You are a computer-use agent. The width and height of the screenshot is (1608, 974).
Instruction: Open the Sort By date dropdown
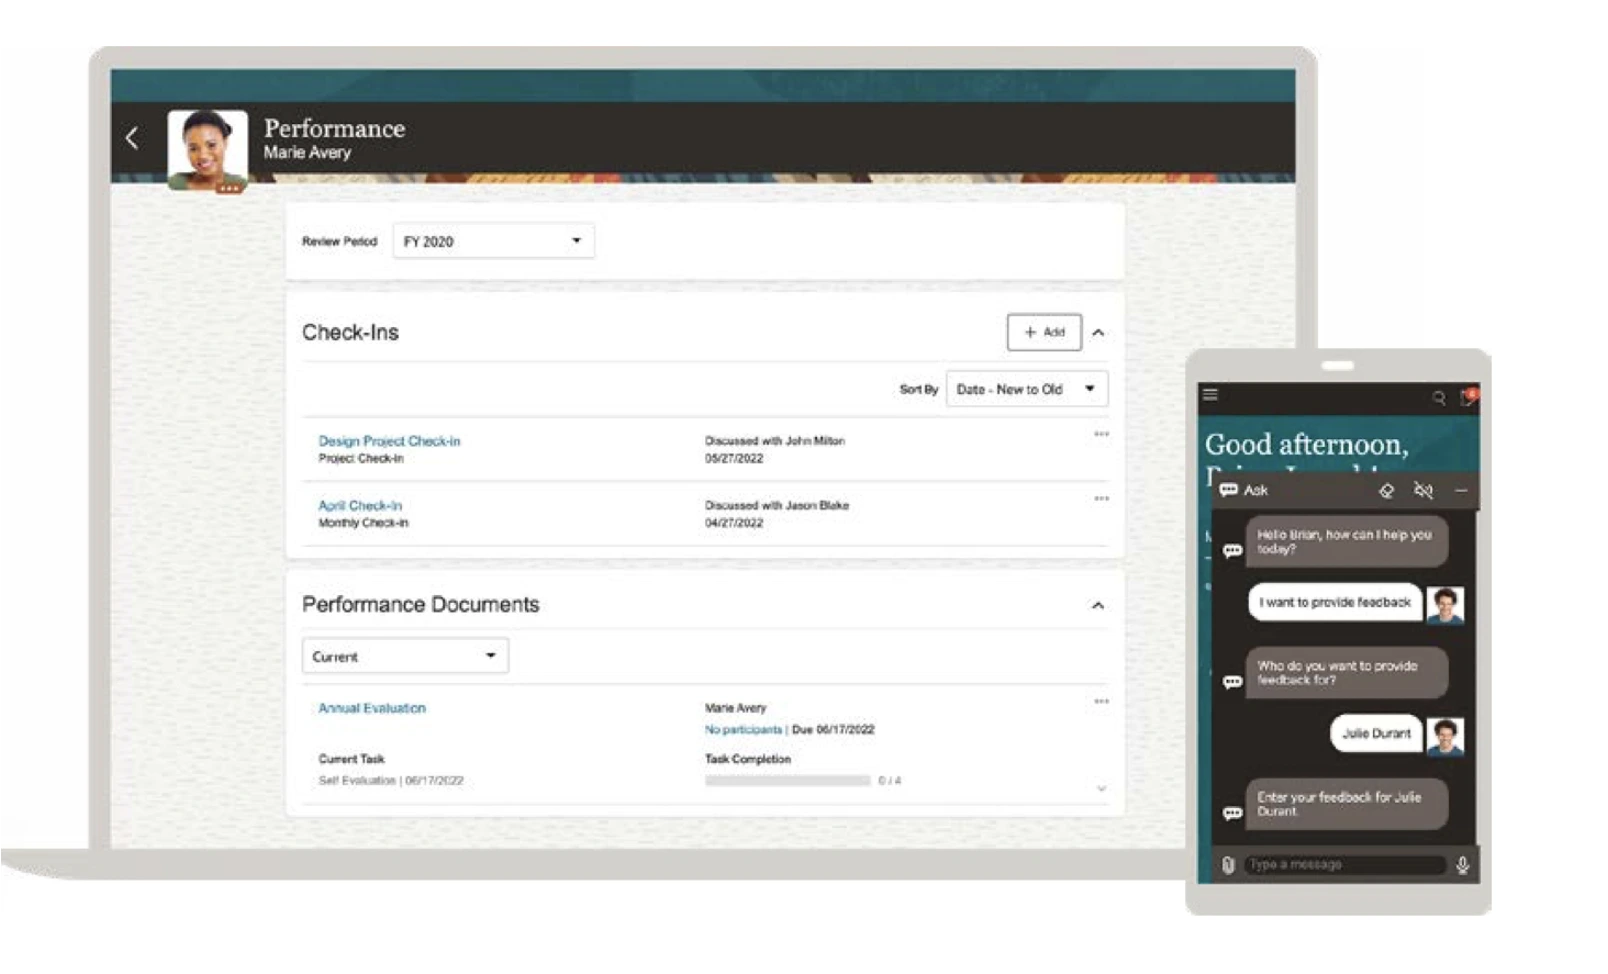pos(1026,389)
